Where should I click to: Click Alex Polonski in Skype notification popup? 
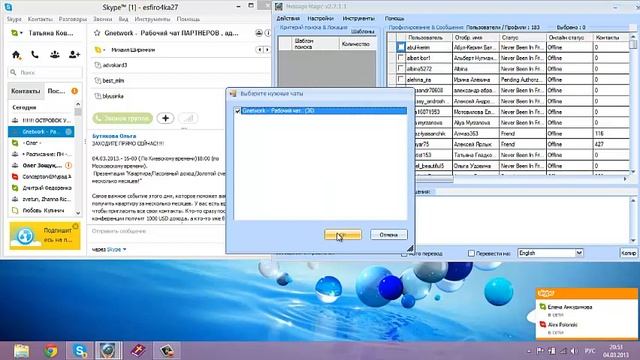pyautogui.click(x=562, y=325)
